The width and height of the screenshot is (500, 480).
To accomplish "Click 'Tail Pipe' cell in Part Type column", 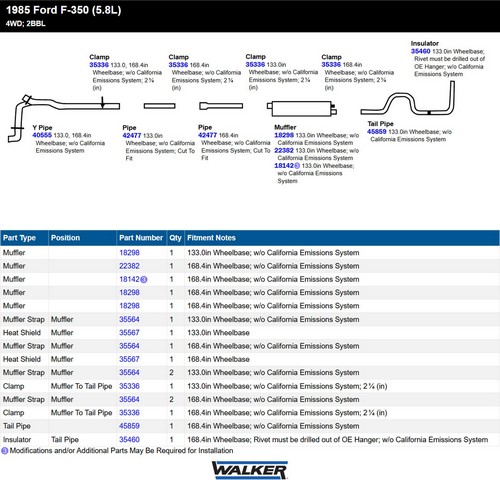I will click(x=17, y=426).
